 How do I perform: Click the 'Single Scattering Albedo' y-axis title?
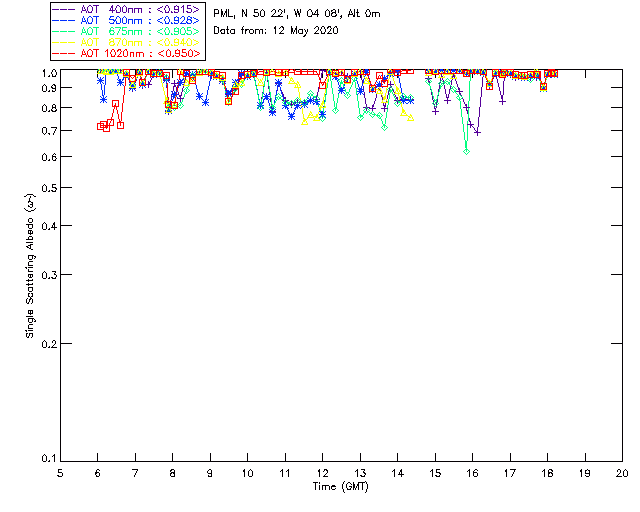(31, 266)
